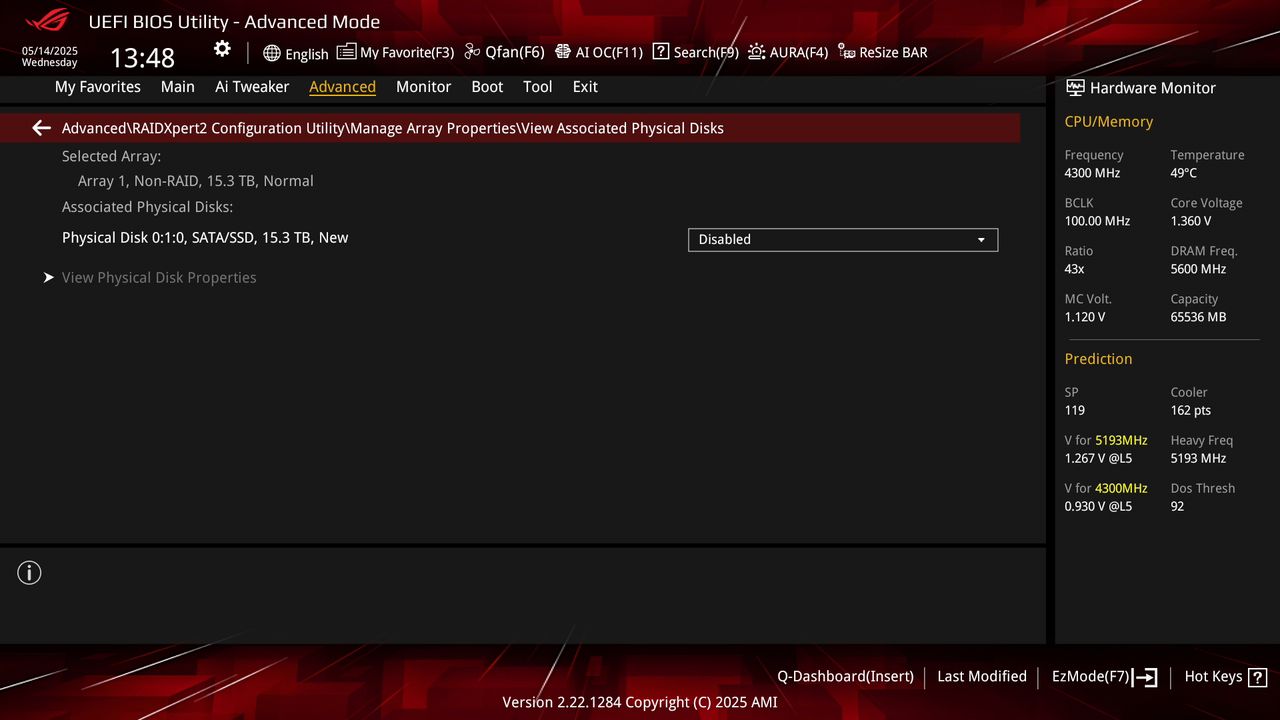Viewport: 1280px width, 720px height.
Task: Click the Temperature 49°C value
Action: coord(1184,173)
